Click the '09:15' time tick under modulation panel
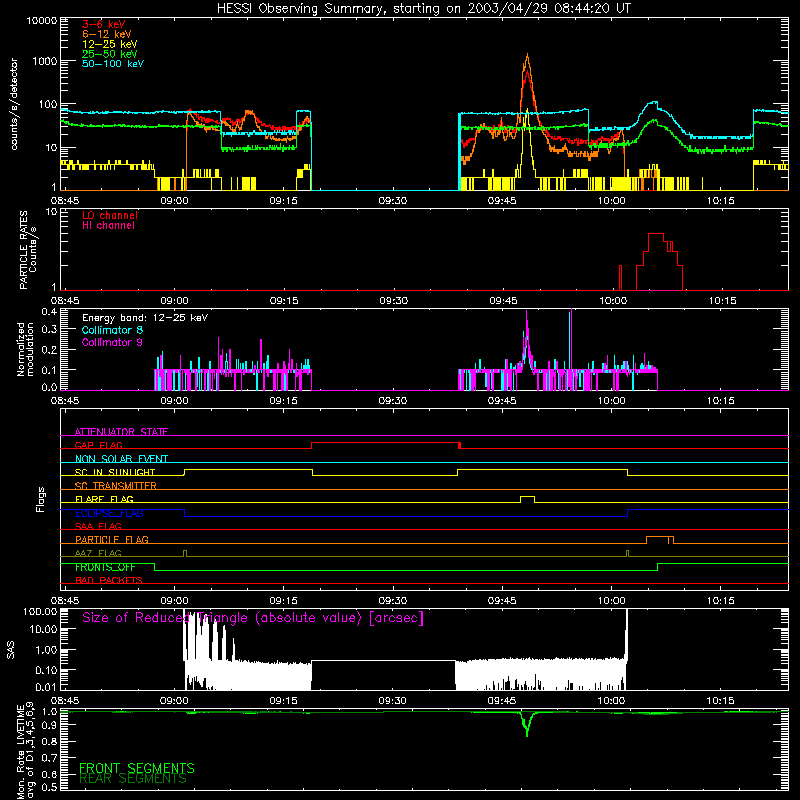Image resolution: width=800 pixels, height=800 pixels. click(x=284, y=401)
